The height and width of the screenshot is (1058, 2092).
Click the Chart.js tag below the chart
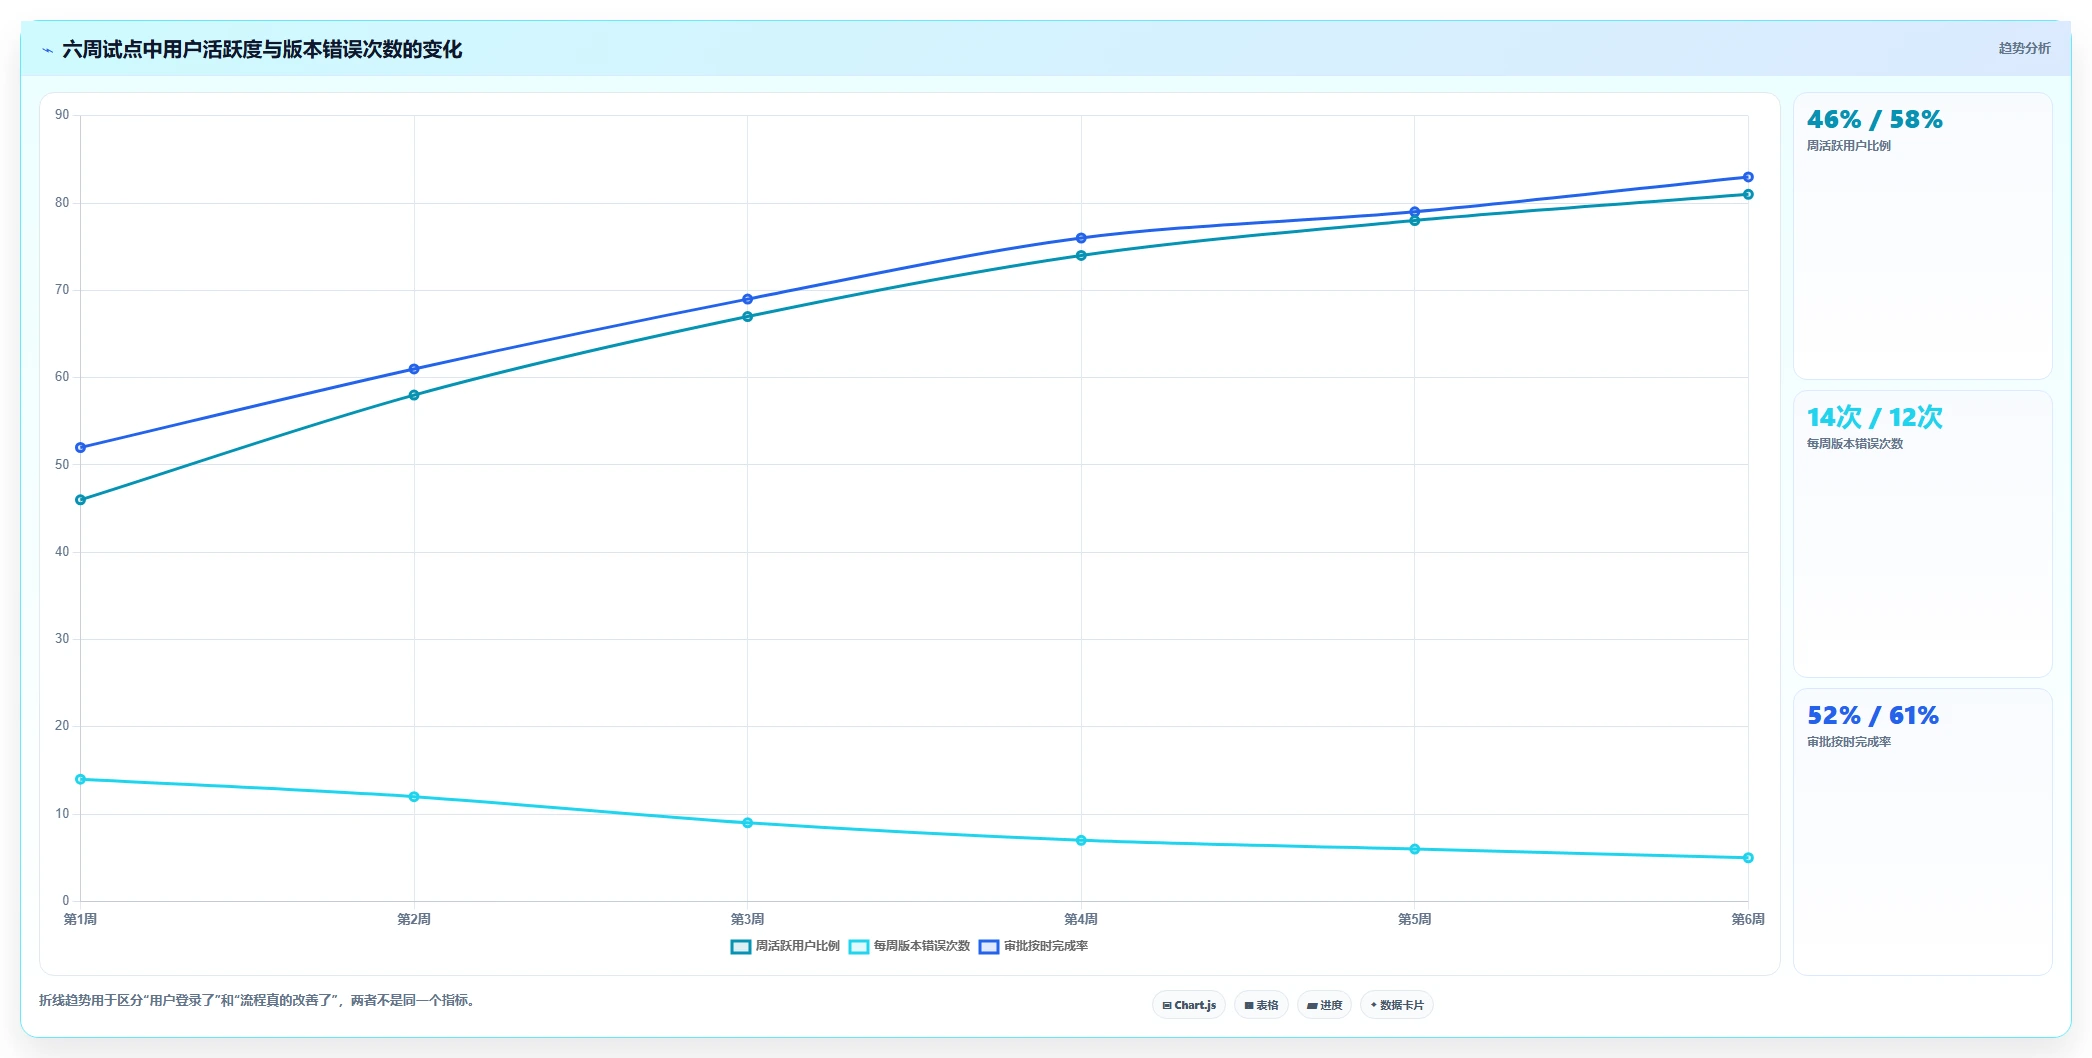pyautogui.click(x=1189, y=1005)
